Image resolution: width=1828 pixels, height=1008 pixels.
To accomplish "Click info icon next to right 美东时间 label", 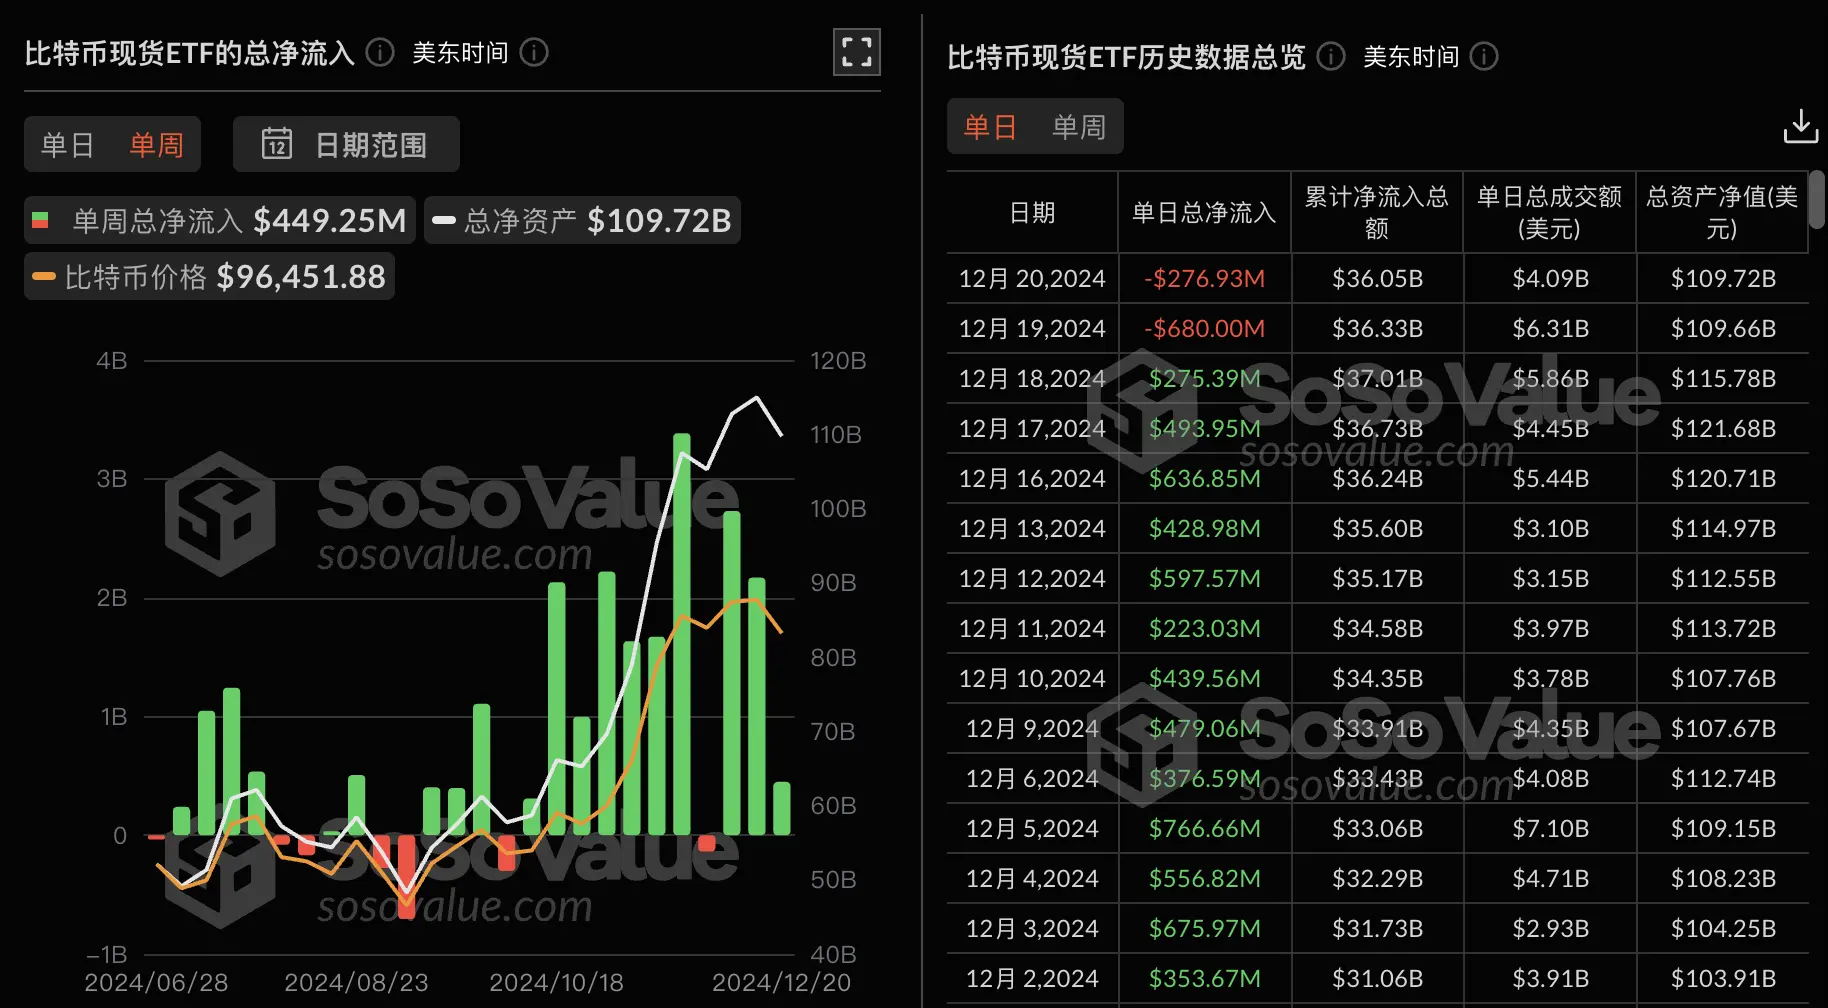I will tap(1486, 57).
